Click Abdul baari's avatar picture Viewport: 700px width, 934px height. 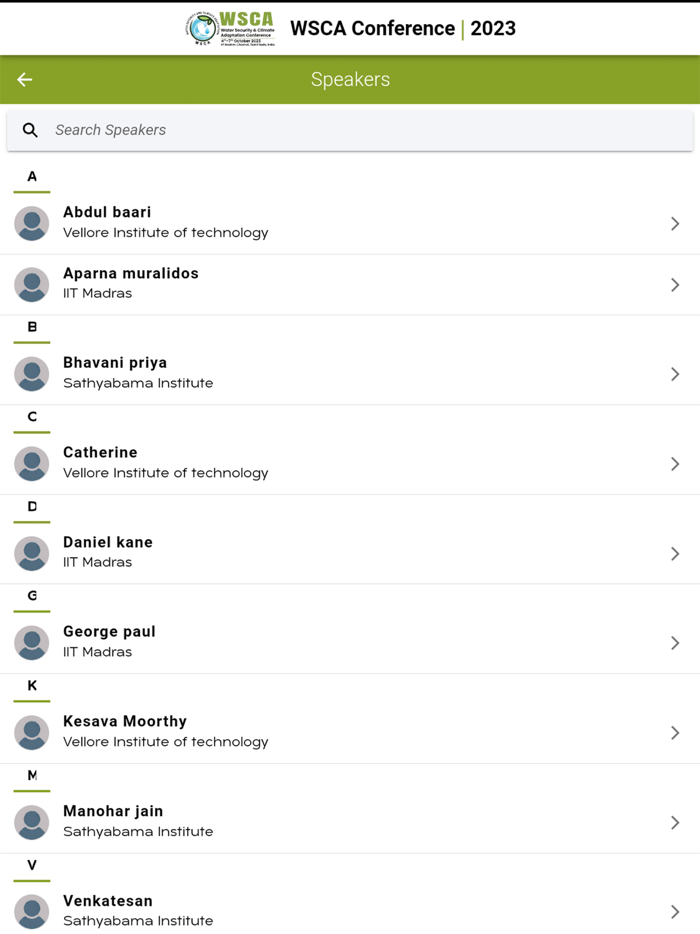tap(31, 223)
